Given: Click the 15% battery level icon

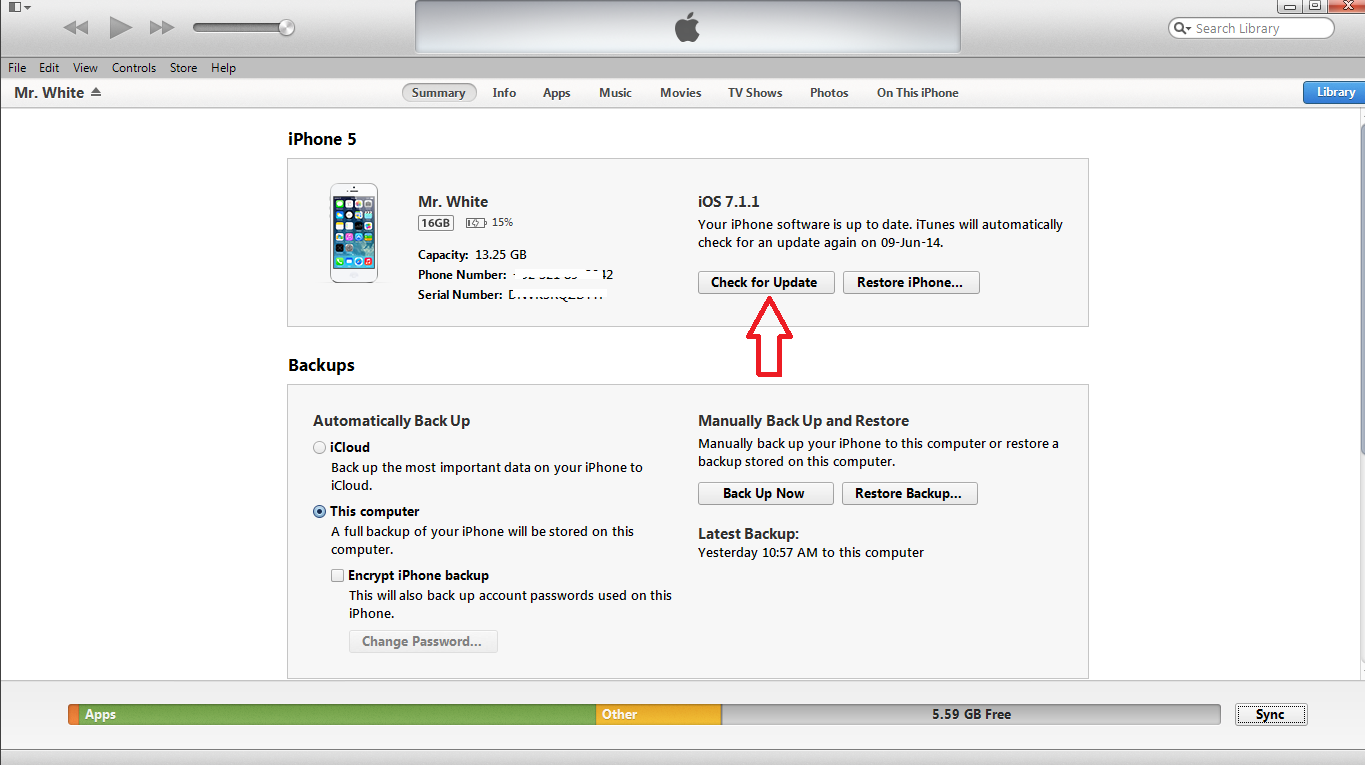Looking at the screenshot, I should [x=477, y=222].
